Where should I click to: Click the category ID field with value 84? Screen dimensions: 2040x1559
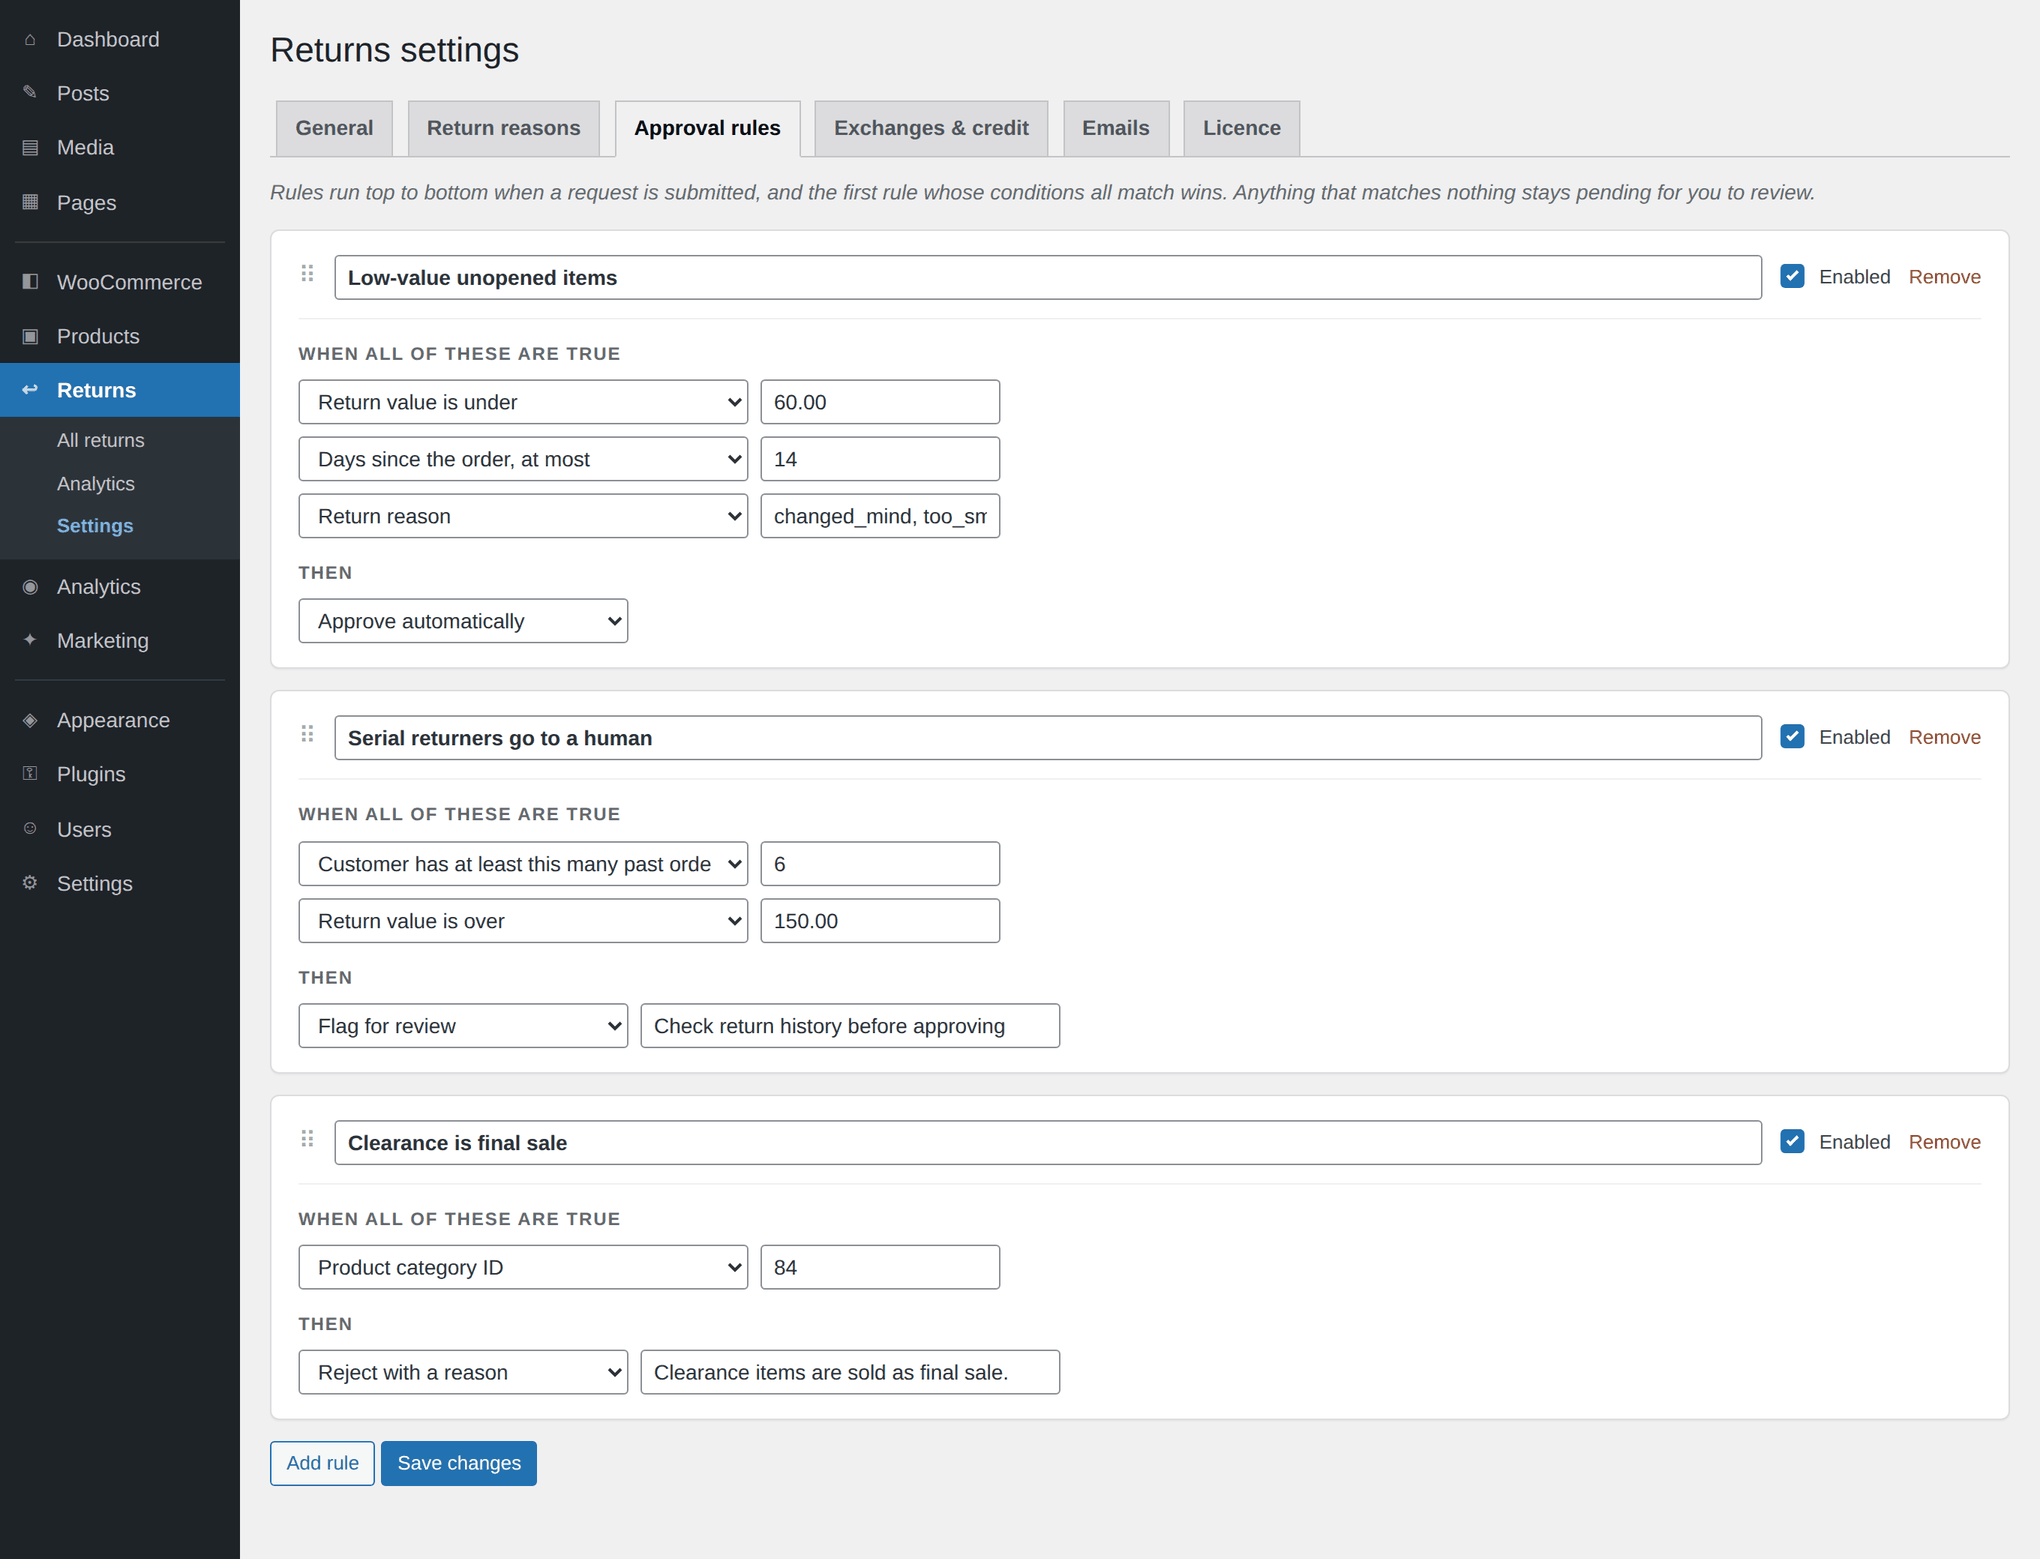point(880,1267)
